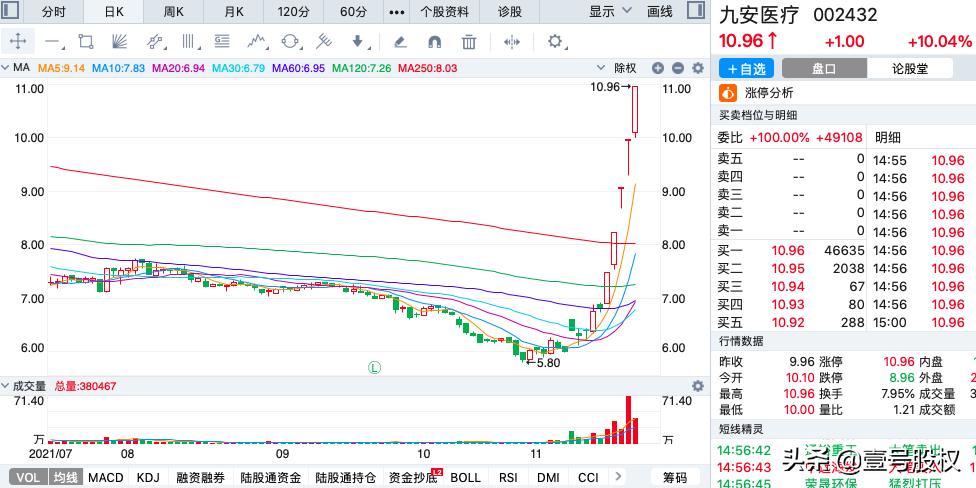
Task: Select the text annotation tool
Action: pos(222,42)
